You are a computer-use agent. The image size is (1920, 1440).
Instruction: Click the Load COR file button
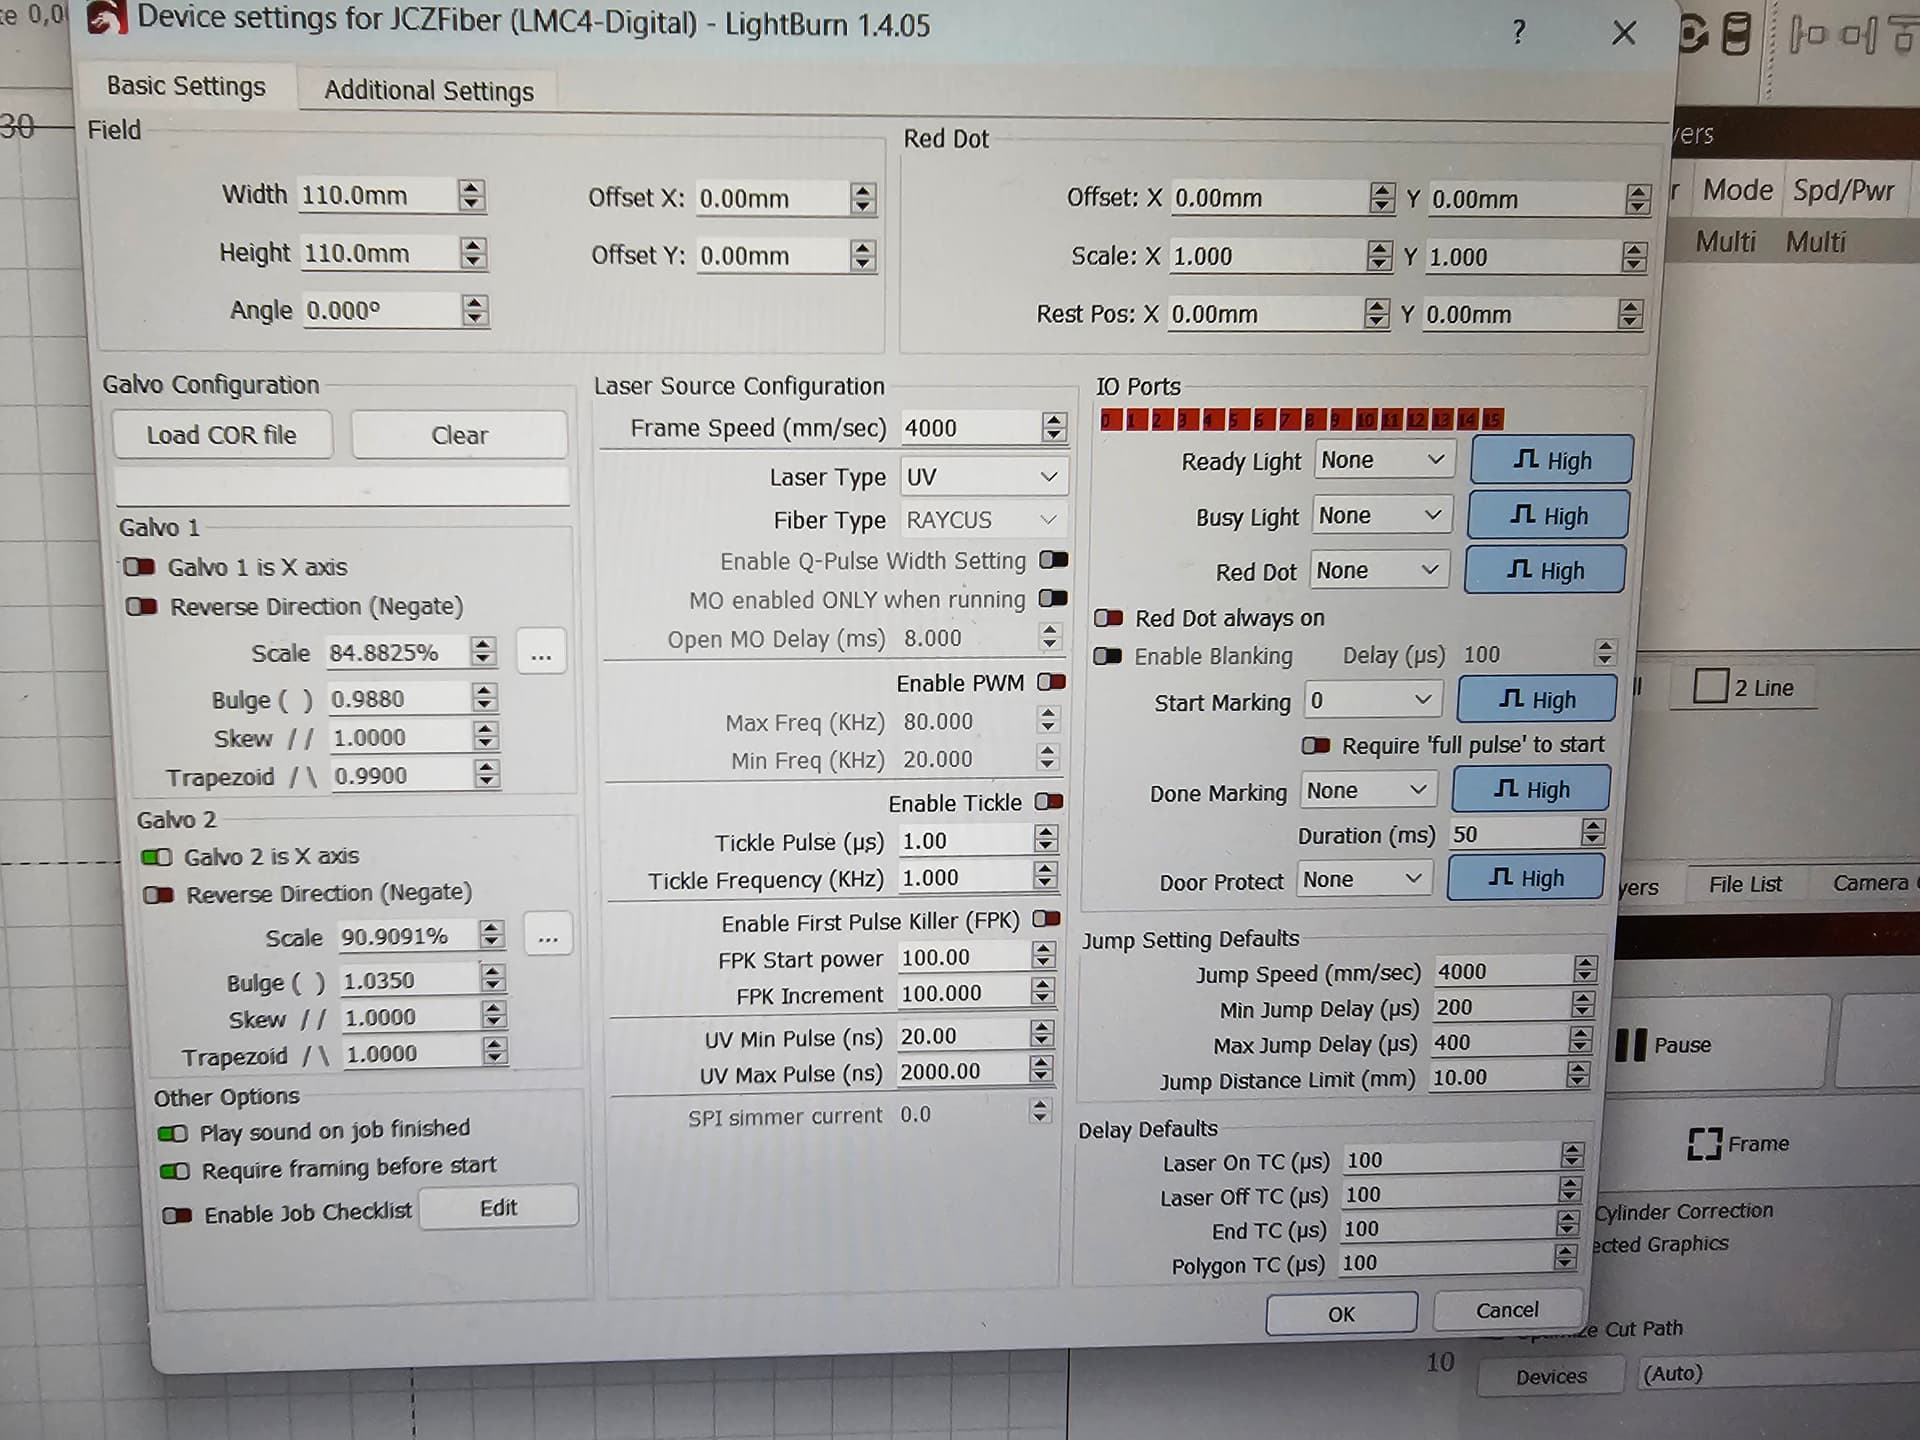pyautogui.click(x=221, y=436)
